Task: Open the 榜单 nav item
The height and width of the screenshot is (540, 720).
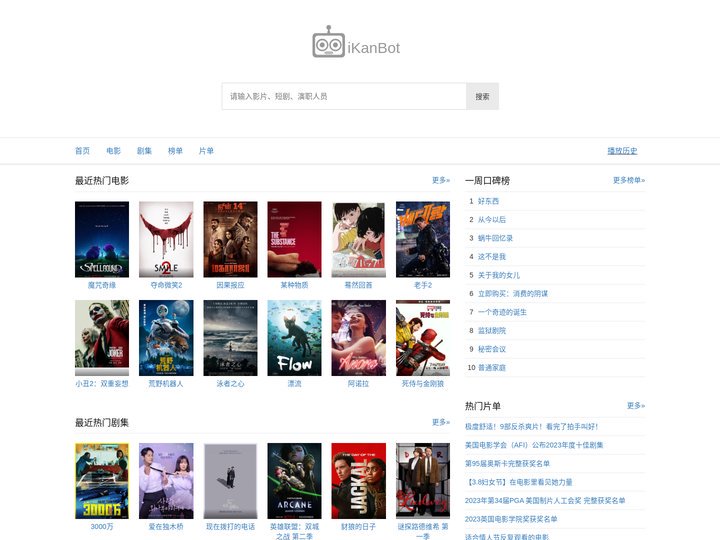Action: (175, 151)
